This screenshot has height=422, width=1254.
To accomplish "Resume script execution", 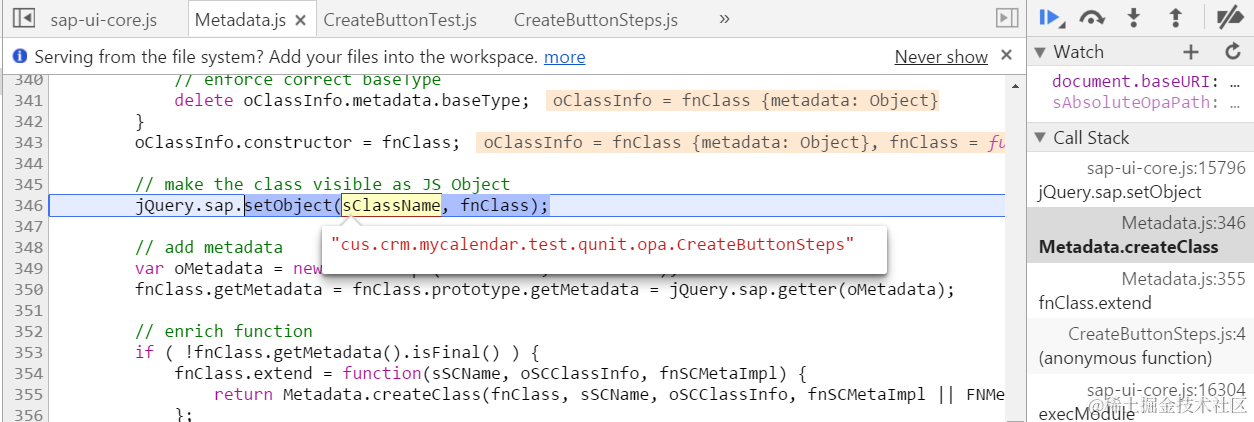I will (x=1051, y=18).
